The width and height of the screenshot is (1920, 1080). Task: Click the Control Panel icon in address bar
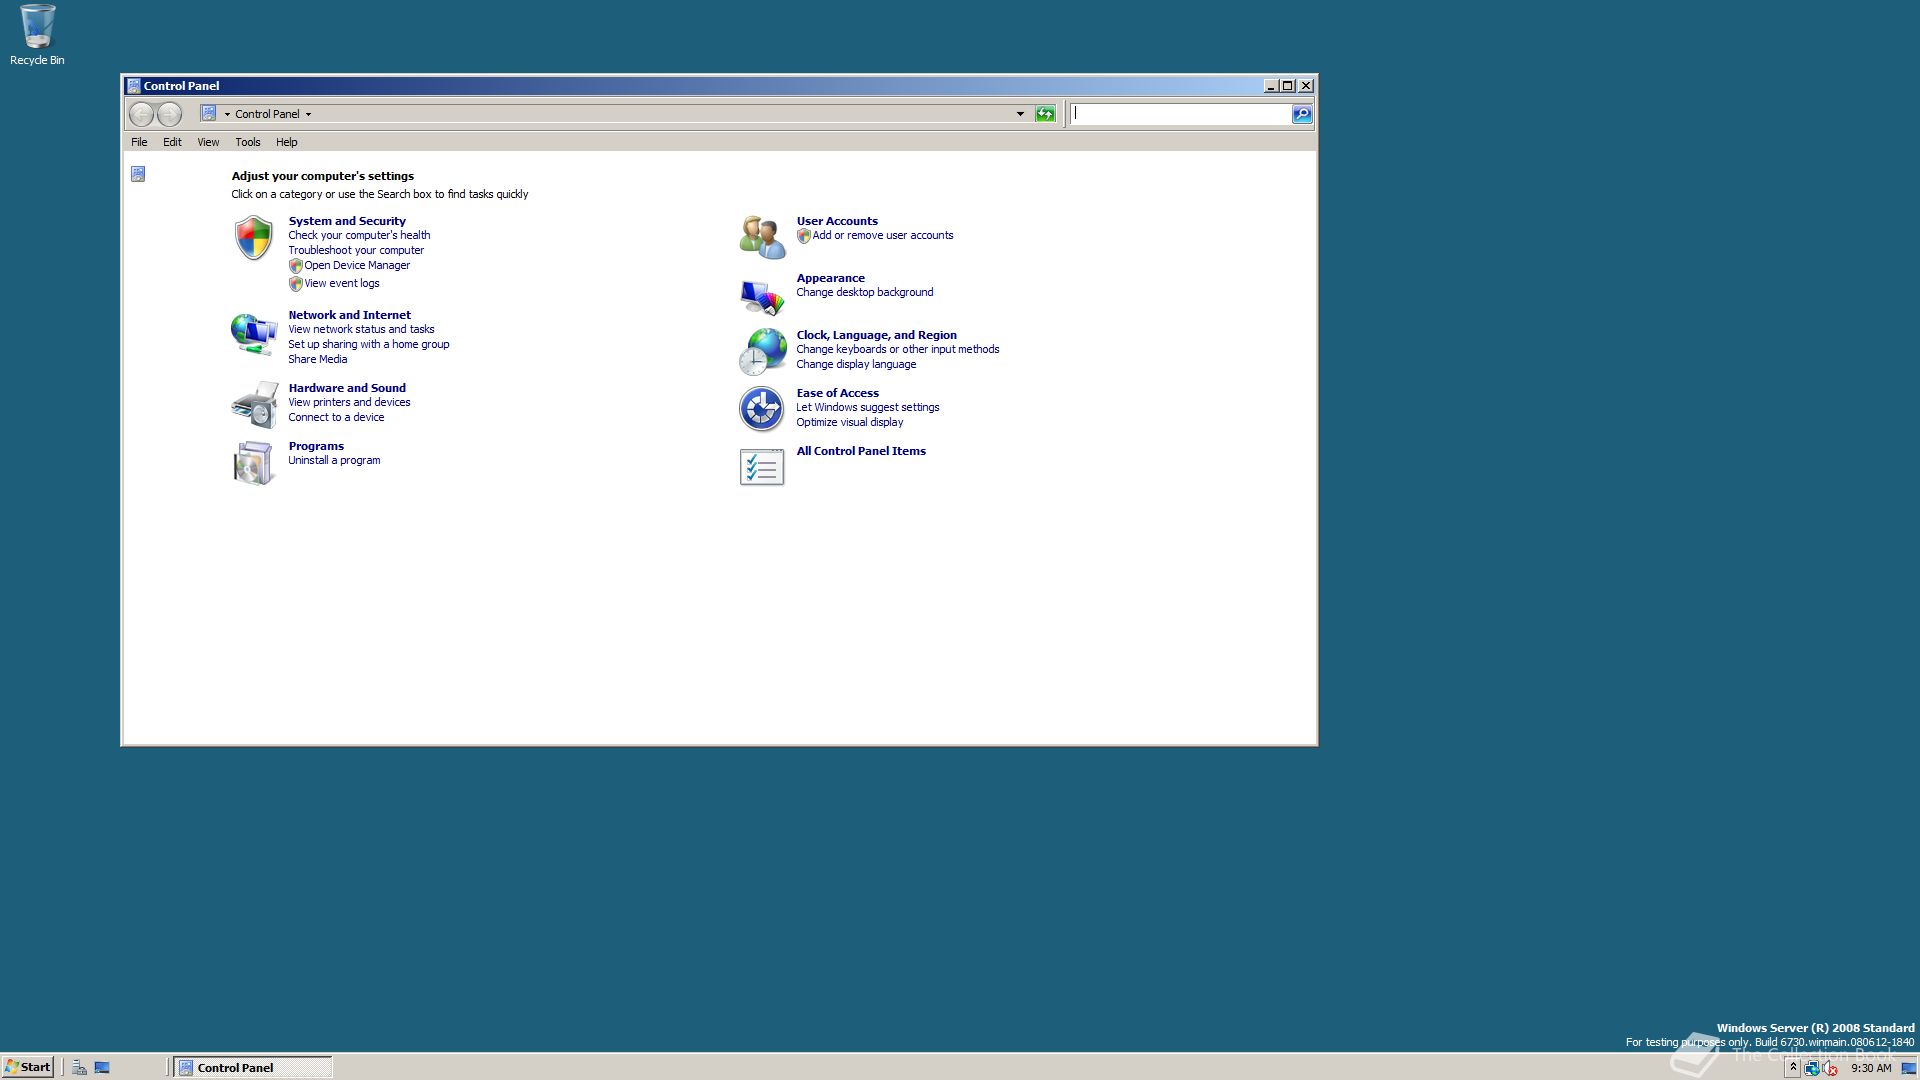[x=208, y=113]
